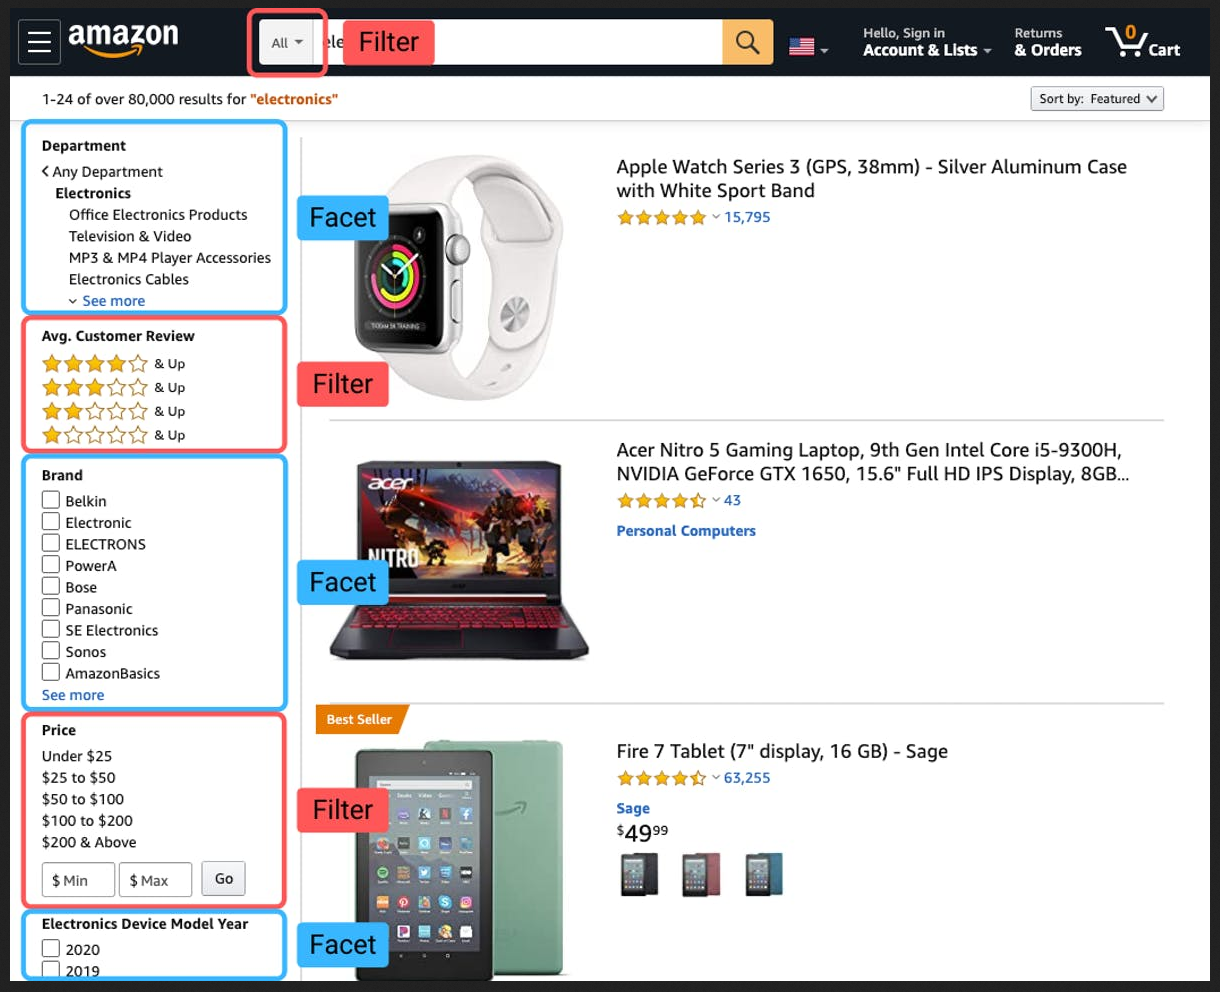
Task: Enable the Bose brand filter
Action: [x=51, y=586]
